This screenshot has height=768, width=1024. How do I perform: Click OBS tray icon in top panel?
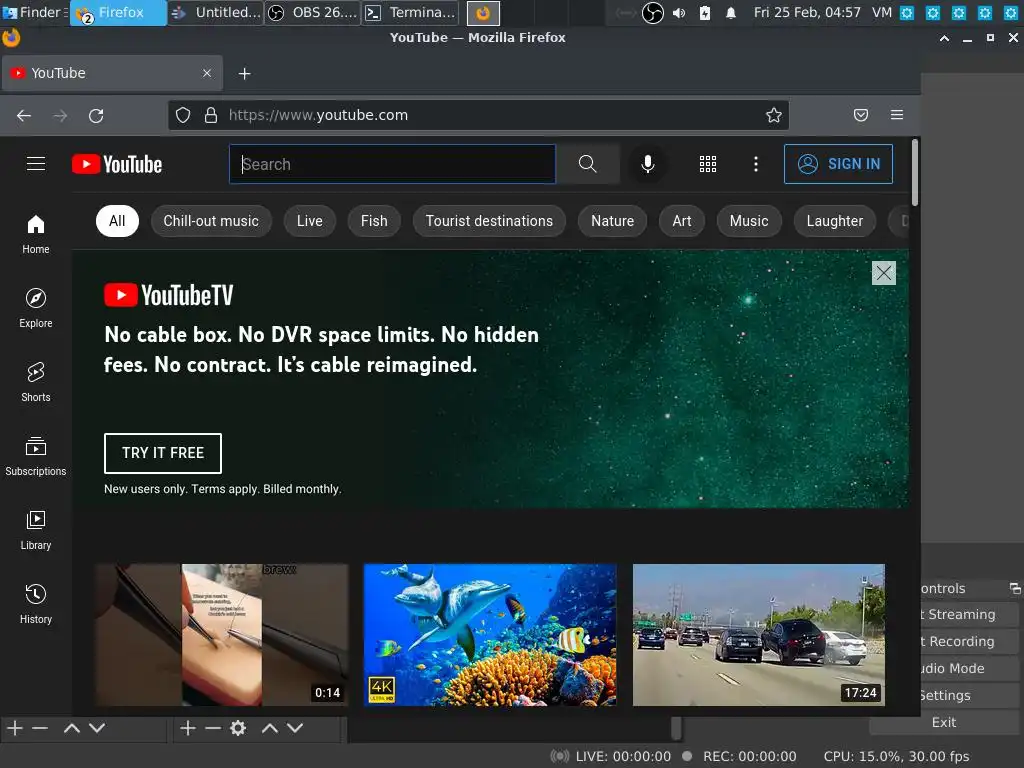652,12
